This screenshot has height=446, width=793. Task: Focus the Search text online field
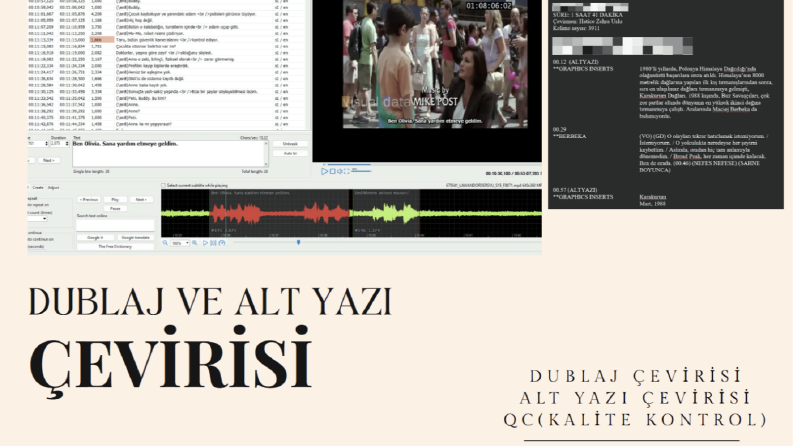point(115,226)
